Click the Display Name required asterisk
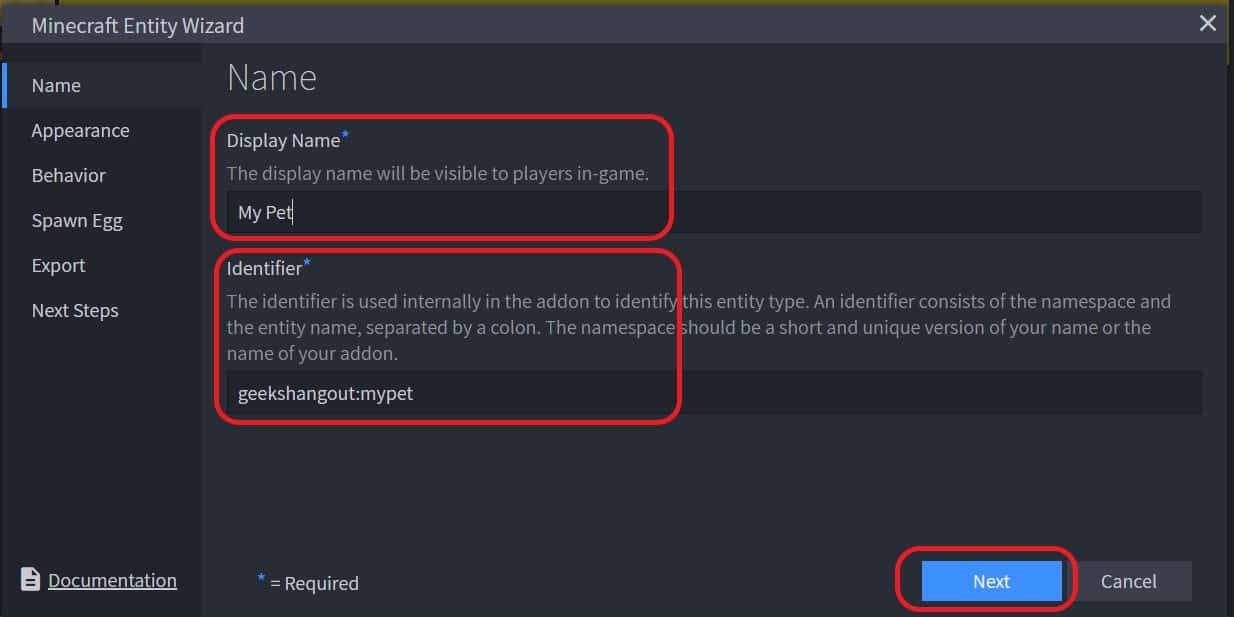The image size is (1234, 617). (x=346, y=133)
